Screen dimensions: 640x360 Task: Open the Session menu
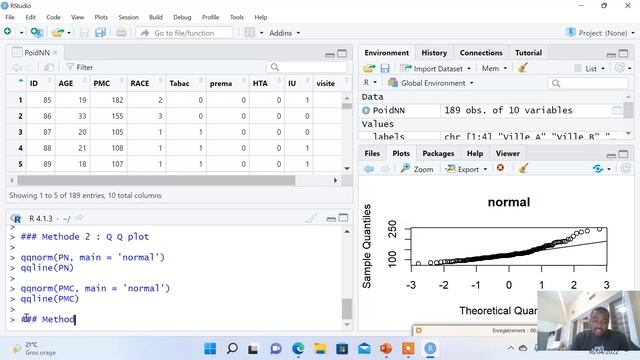pos(128,17)
